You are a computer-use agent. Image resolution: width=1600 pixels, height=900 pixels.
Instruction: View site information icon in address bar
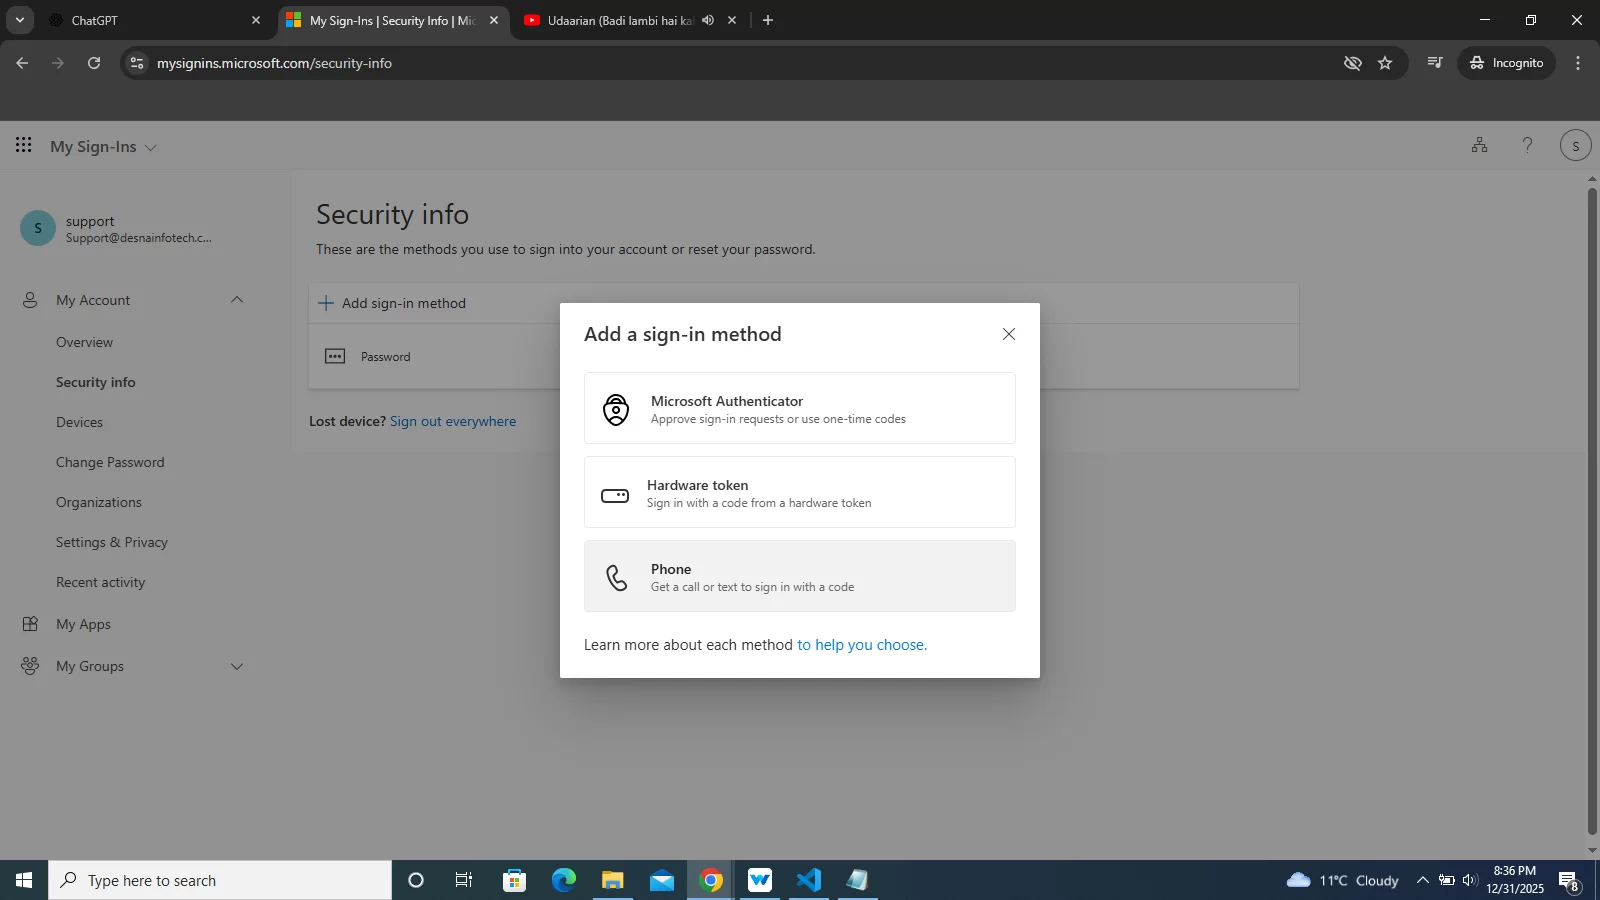point(137,63)
